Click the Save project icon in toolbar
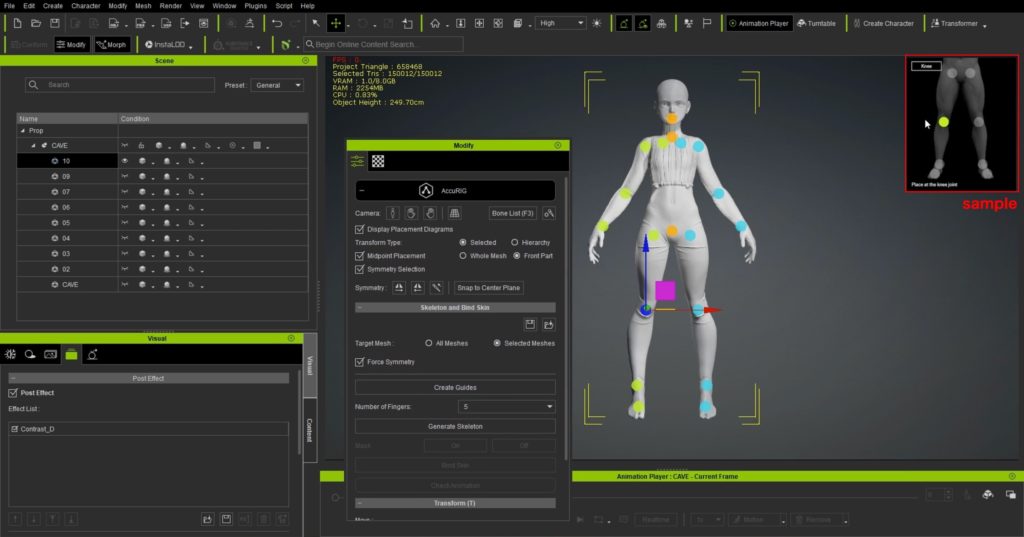1024x537 pixels. click(x=55, y=23)
